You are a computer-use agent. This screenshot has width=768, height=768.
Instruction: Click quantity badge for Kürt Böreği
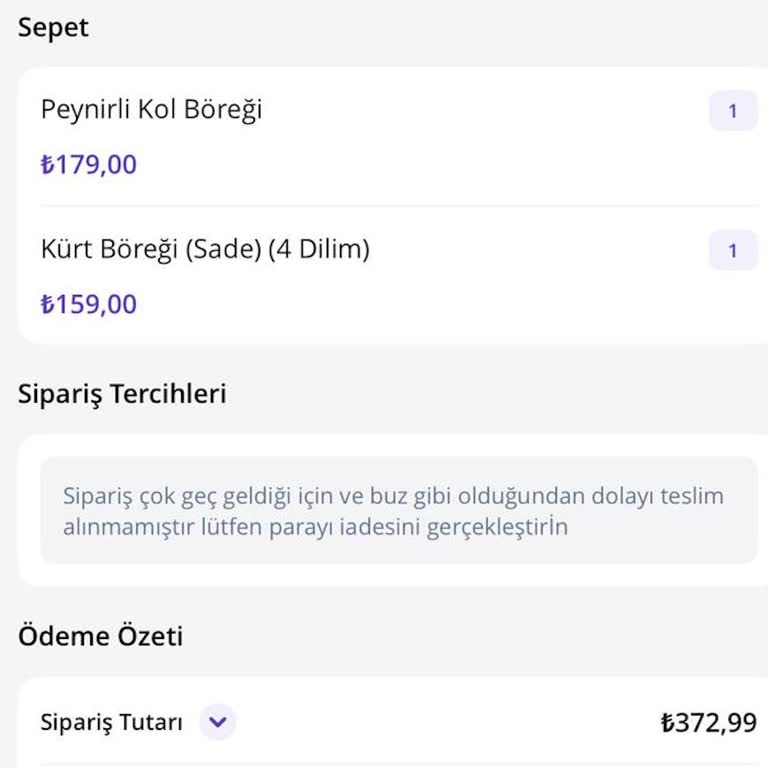(x=733, y=250)
